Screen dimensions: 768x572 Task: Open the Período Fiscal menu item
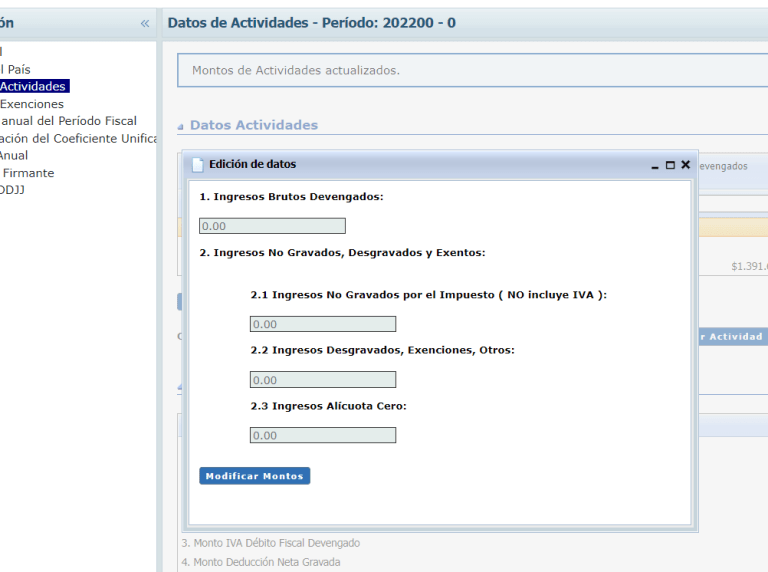(68, 121)
